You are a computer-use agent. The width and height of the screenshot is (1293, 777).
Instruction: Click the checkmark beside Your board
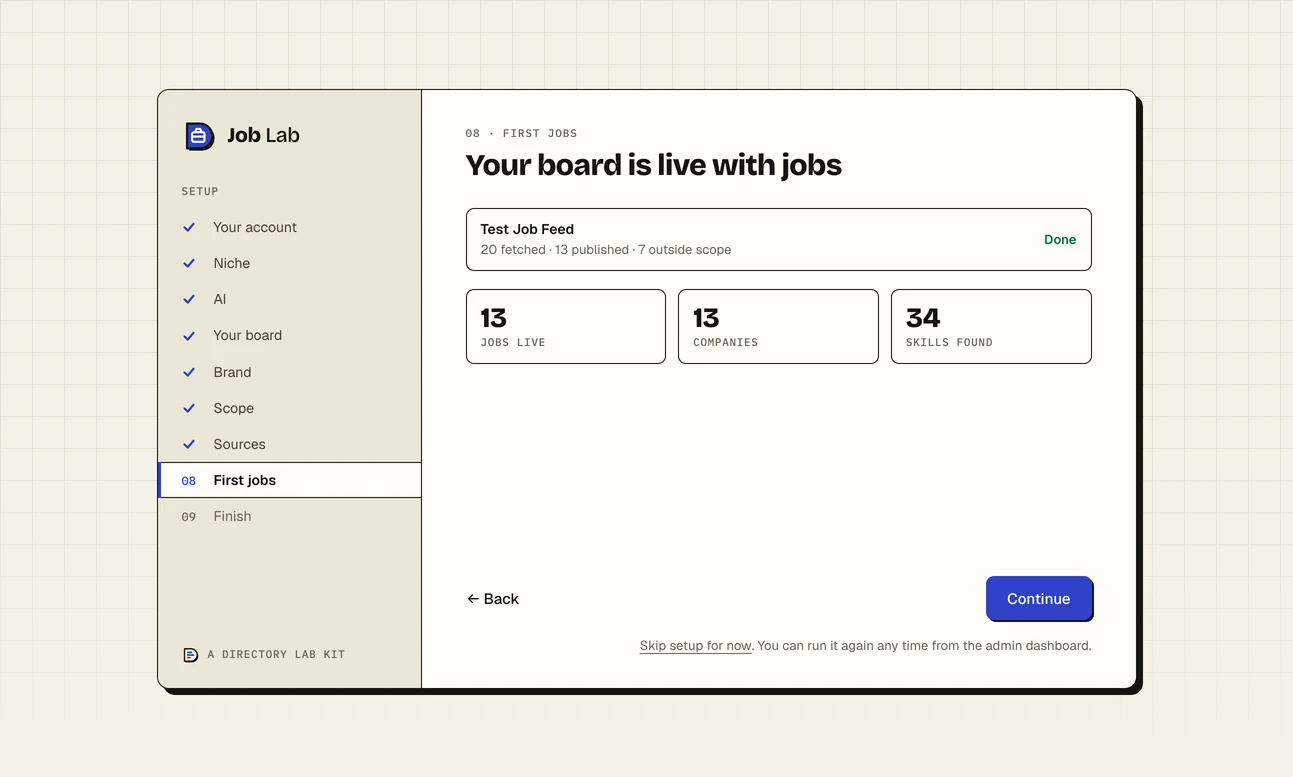(189, 336)
